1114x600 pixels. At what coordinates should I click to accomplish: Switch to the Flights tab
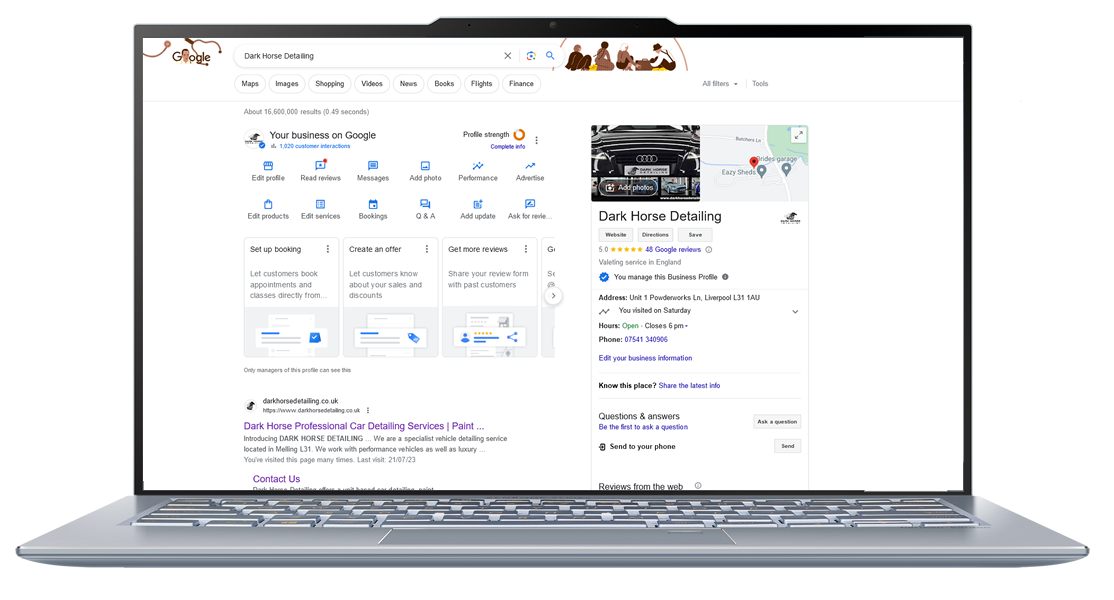point(482,84)
